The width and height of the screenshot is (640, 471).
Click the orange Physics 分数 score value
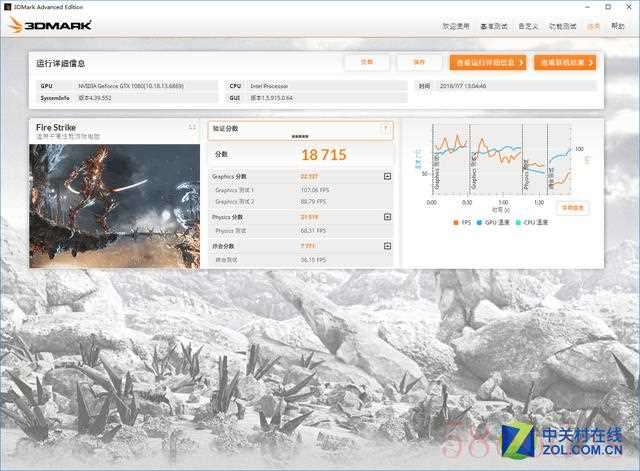(309, 217)
